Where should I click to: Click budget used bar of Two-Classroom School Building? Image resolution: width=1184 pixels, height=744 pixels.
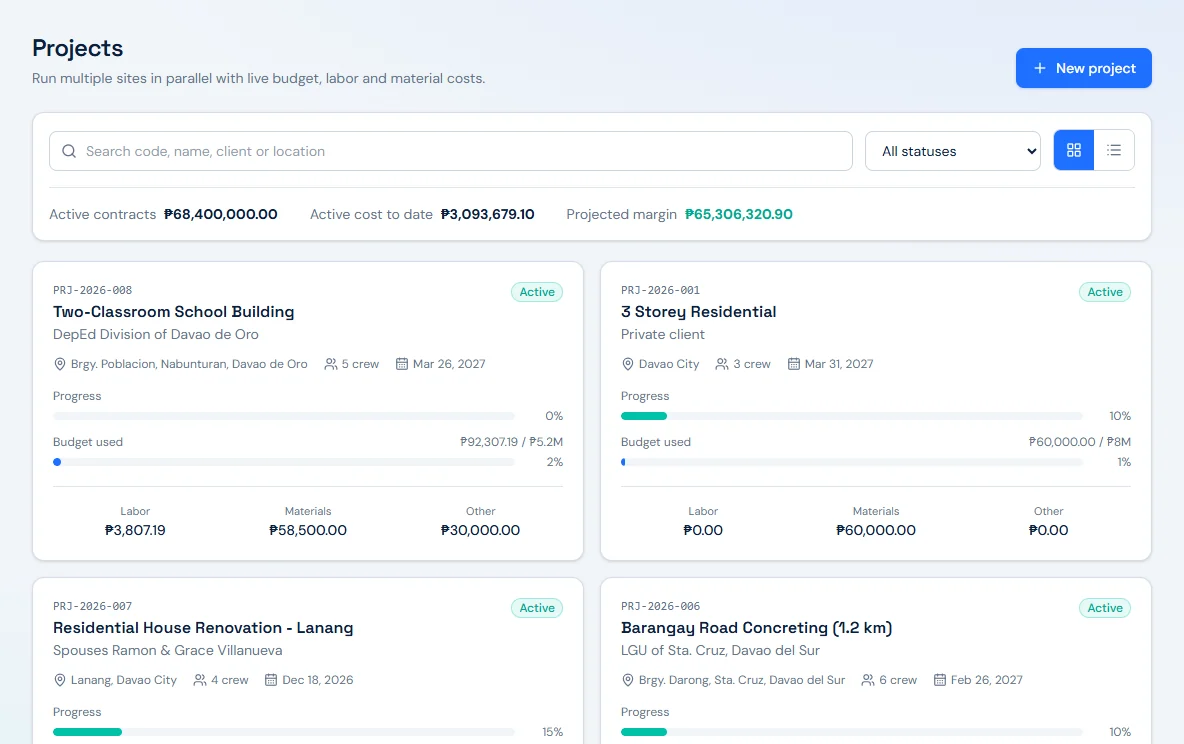(x=284, y=462)
